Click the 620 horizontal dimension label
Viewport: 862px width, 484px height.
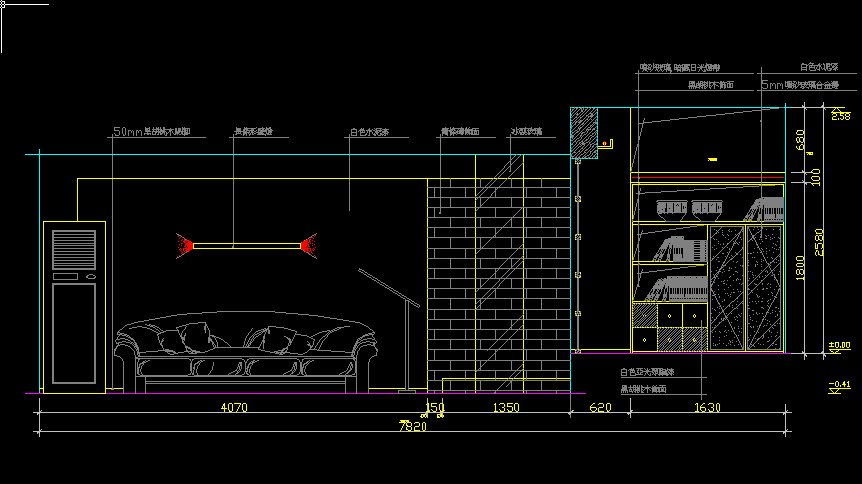click(600, 407)
